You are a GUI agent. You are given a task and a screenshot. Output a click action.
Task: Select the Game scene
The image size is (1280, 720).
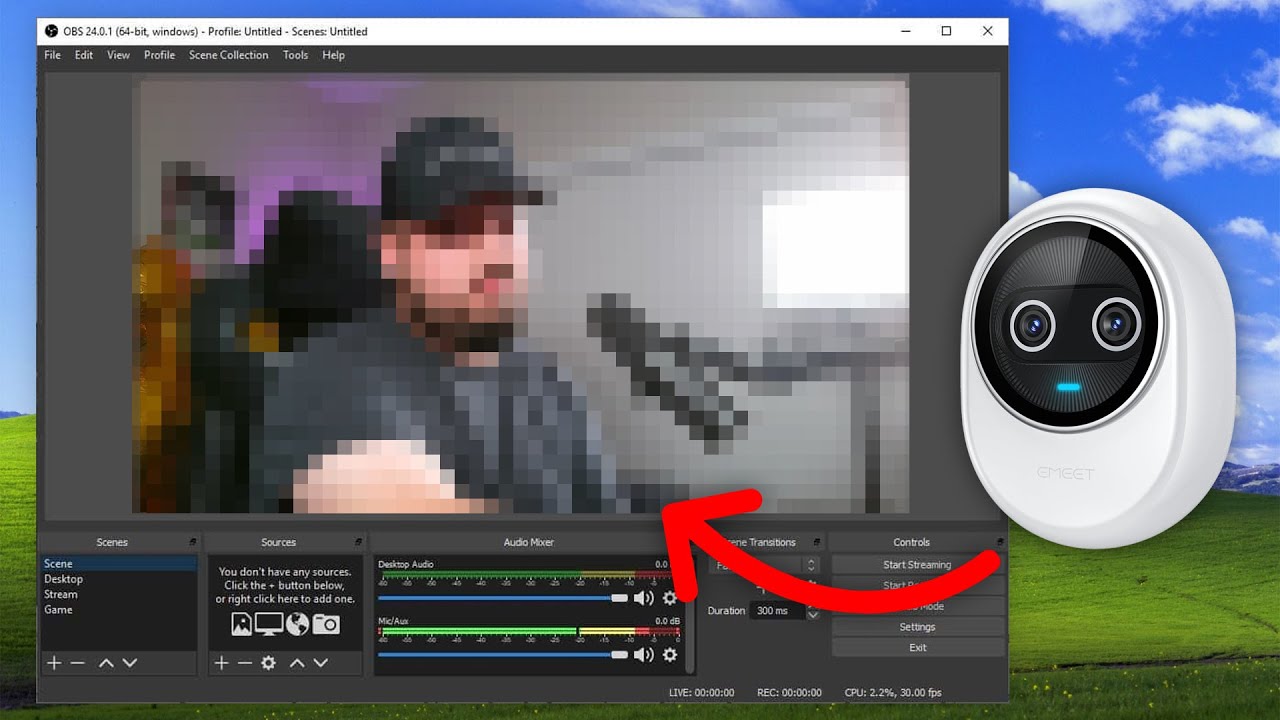click(x=118, y=609)
